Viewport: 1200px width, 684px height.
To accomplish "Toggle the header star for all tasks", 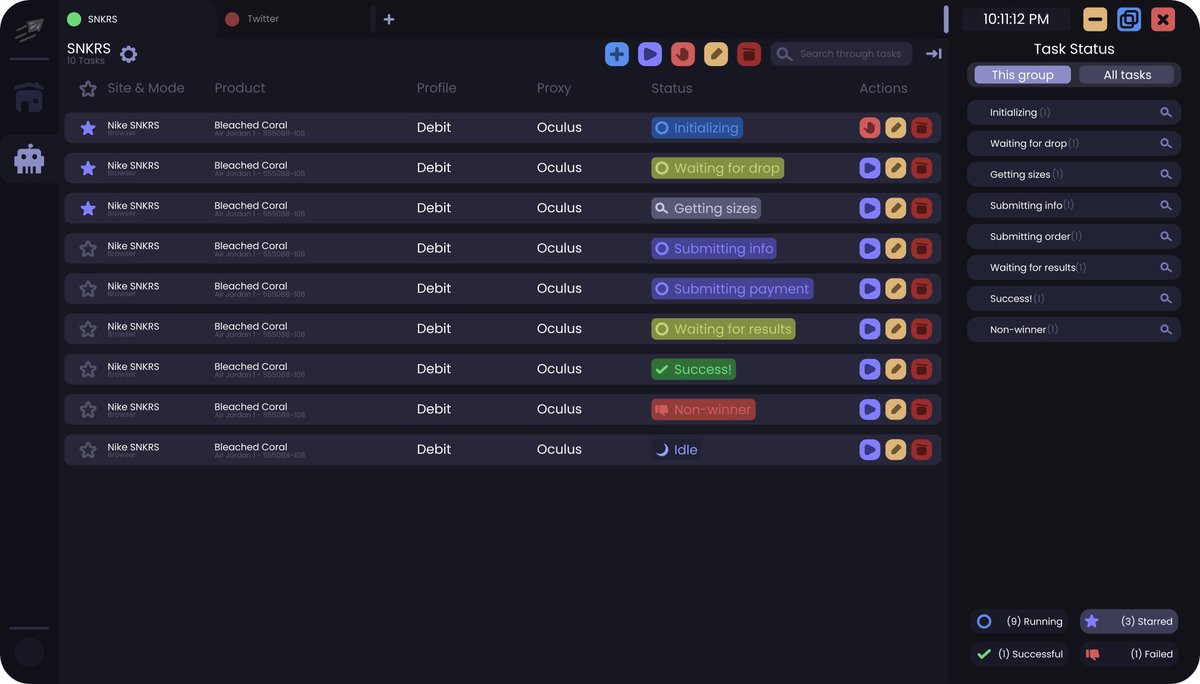I will tap(88, 89).
